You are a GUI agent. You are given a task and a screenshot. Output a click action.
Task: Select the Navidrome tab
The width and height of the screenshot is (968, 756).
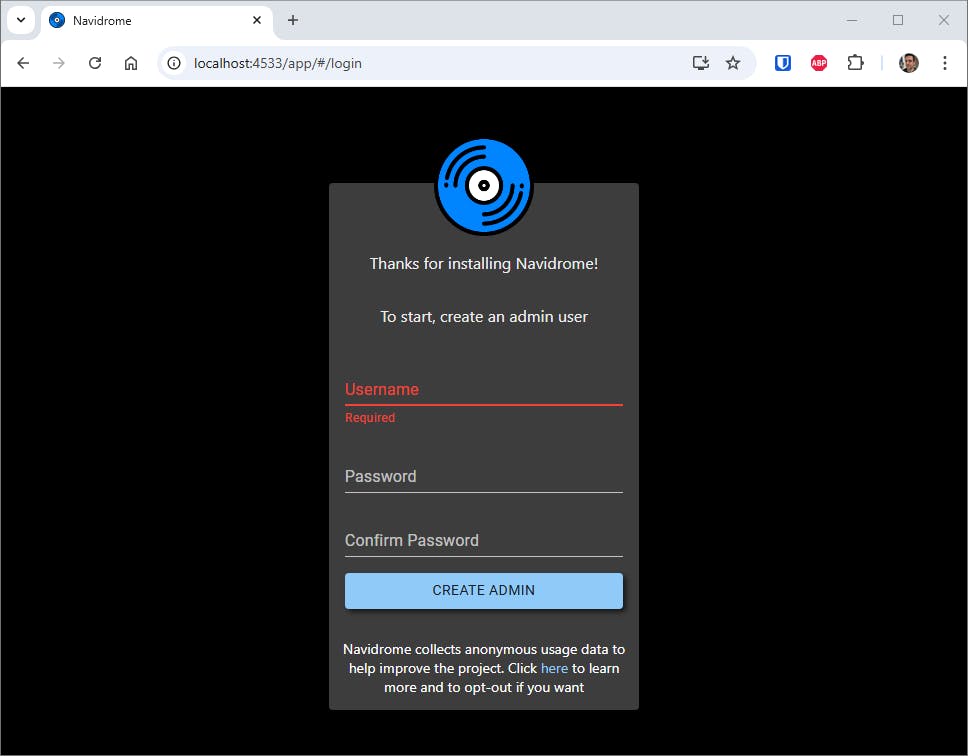[157, 21]
